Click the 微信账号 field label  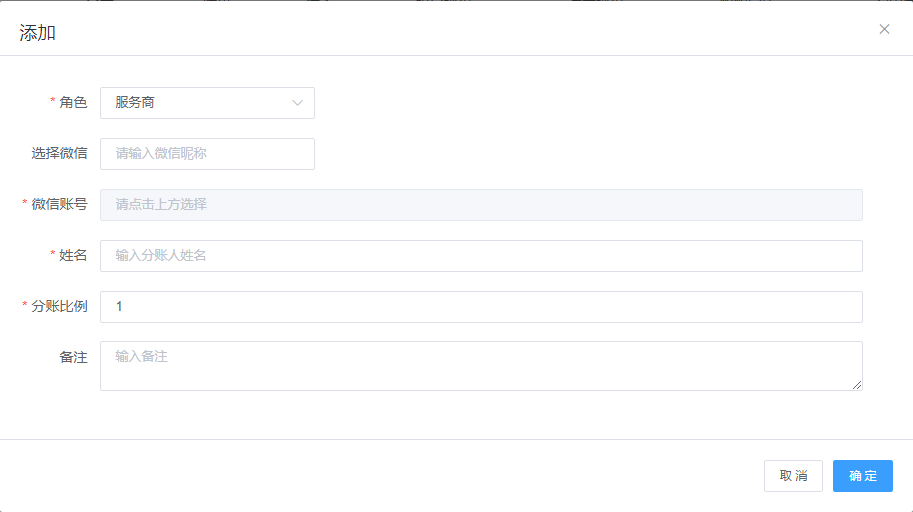pyautogui.click(x=59, y=204)
